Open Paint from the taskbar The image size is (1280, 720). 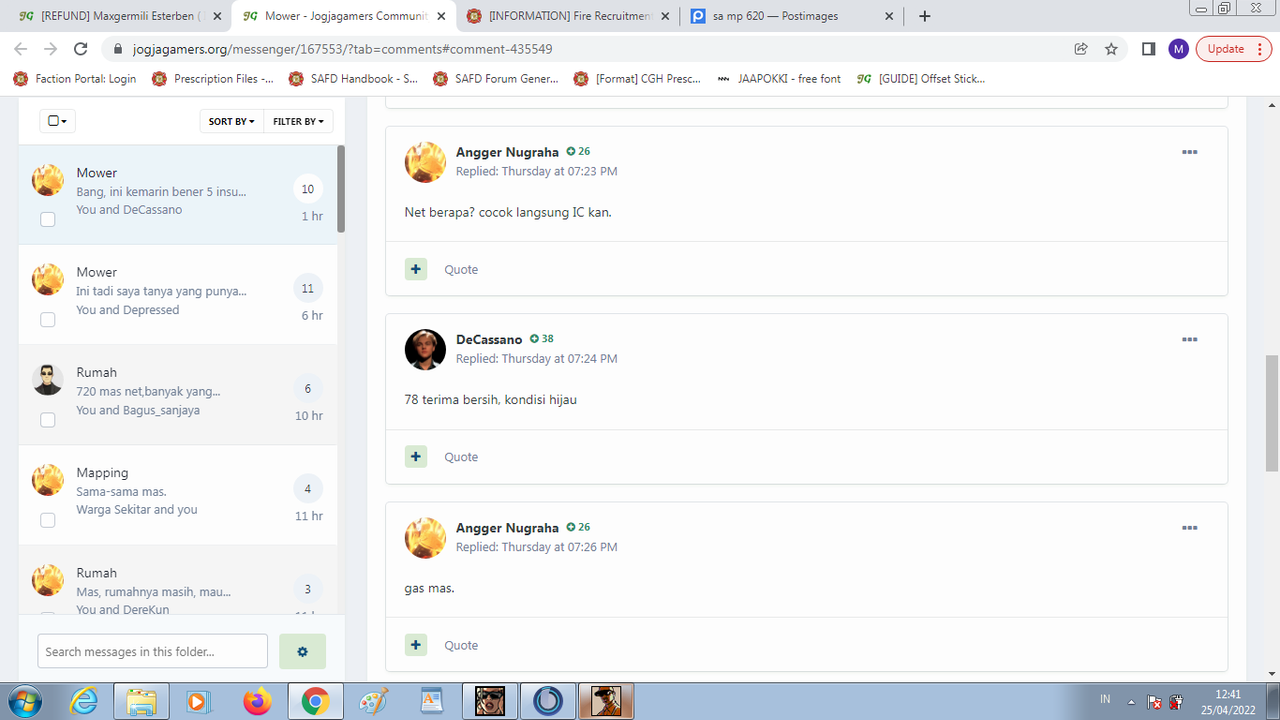point(373,701)
